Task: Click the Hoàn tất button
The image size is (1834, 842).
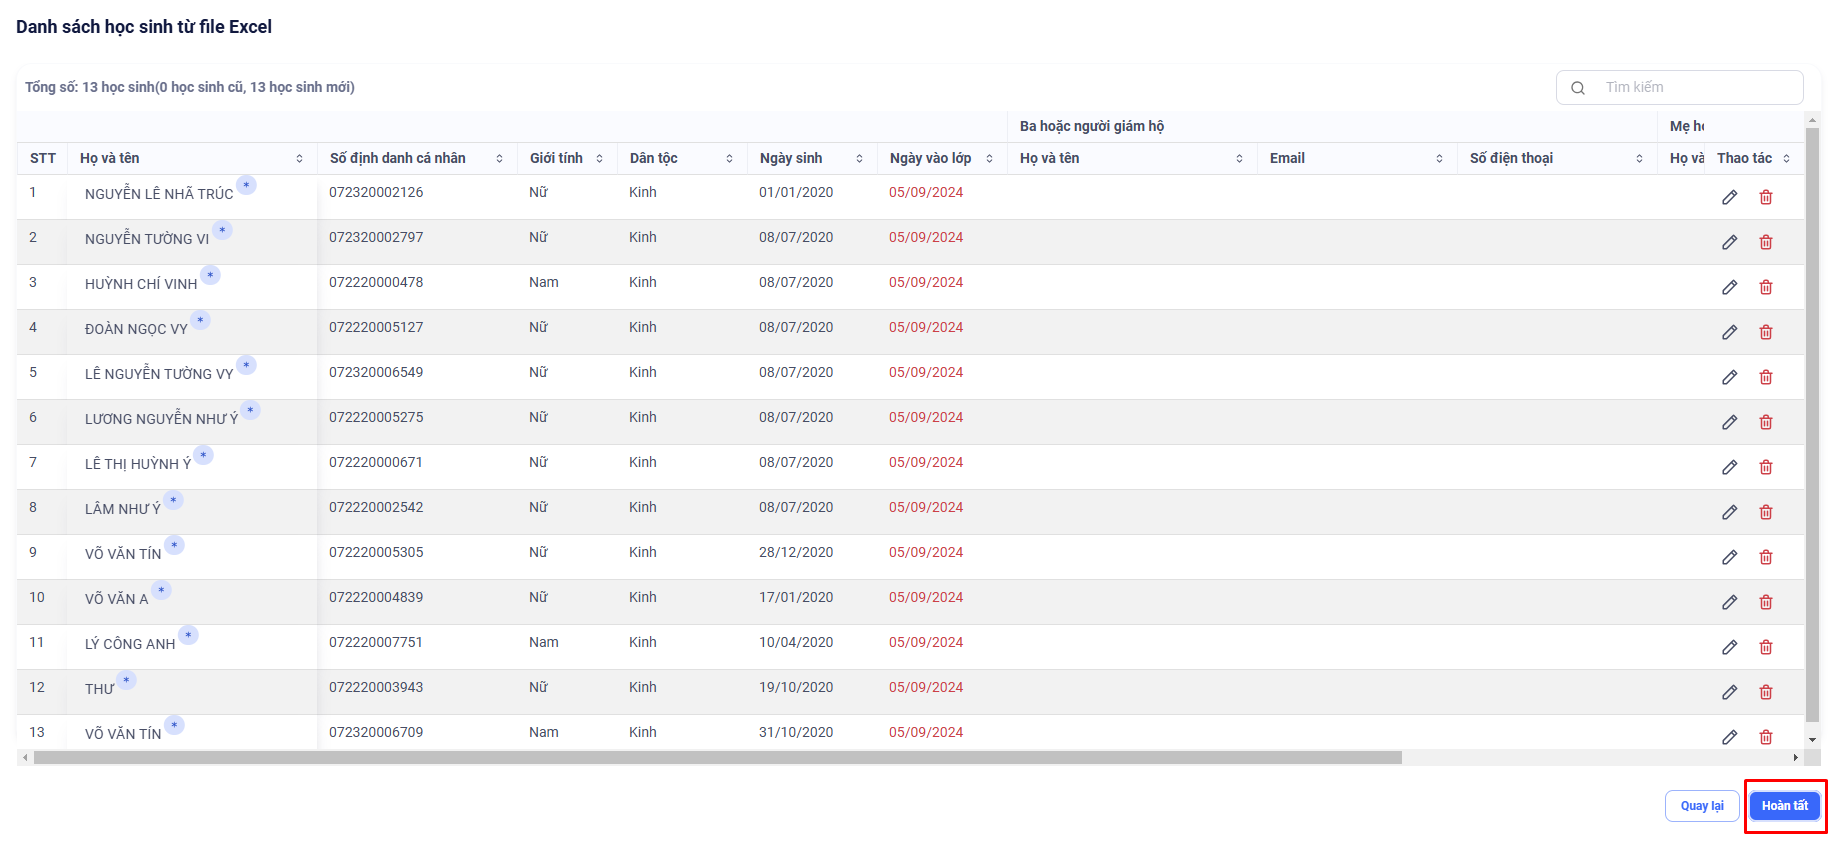Action: (x=1785, y=806)
